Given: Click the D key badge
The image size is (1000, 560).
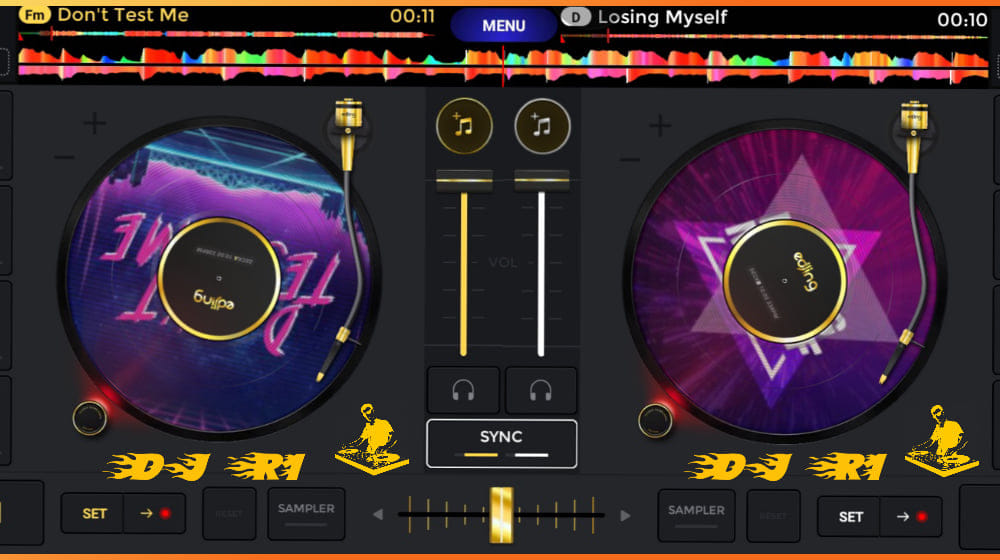Looking at the screenshot, I should 575,17.
